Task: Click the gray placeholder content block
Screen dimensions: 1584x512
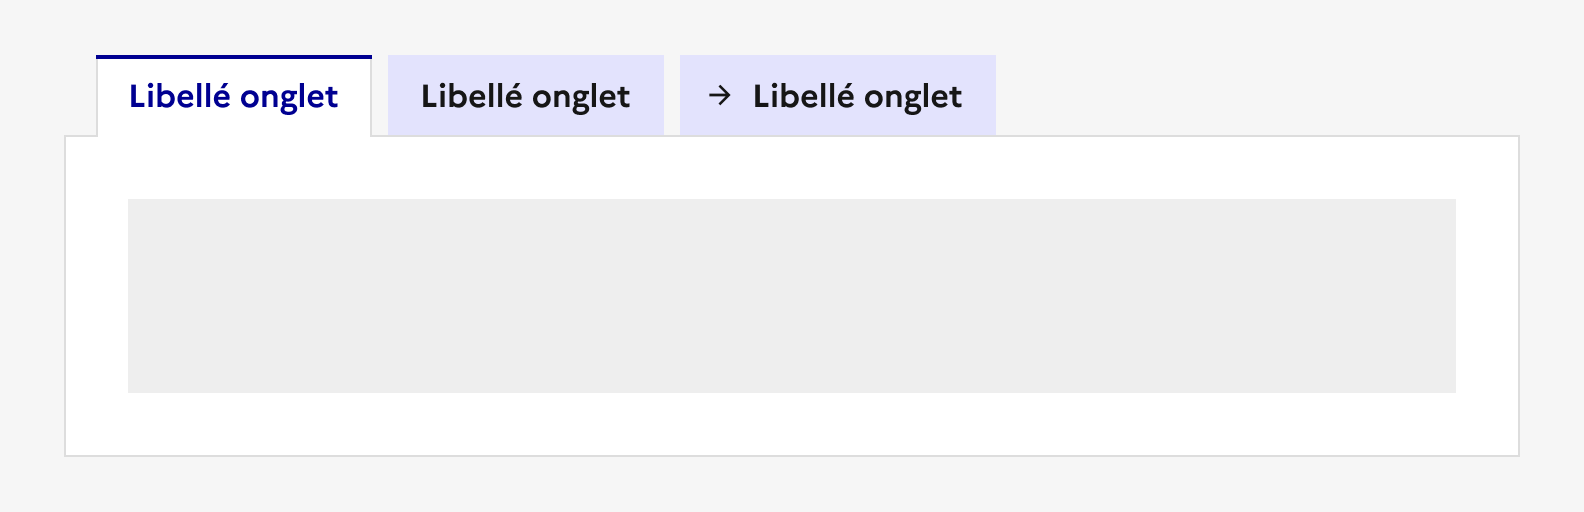Action: [x=792, y=296]
